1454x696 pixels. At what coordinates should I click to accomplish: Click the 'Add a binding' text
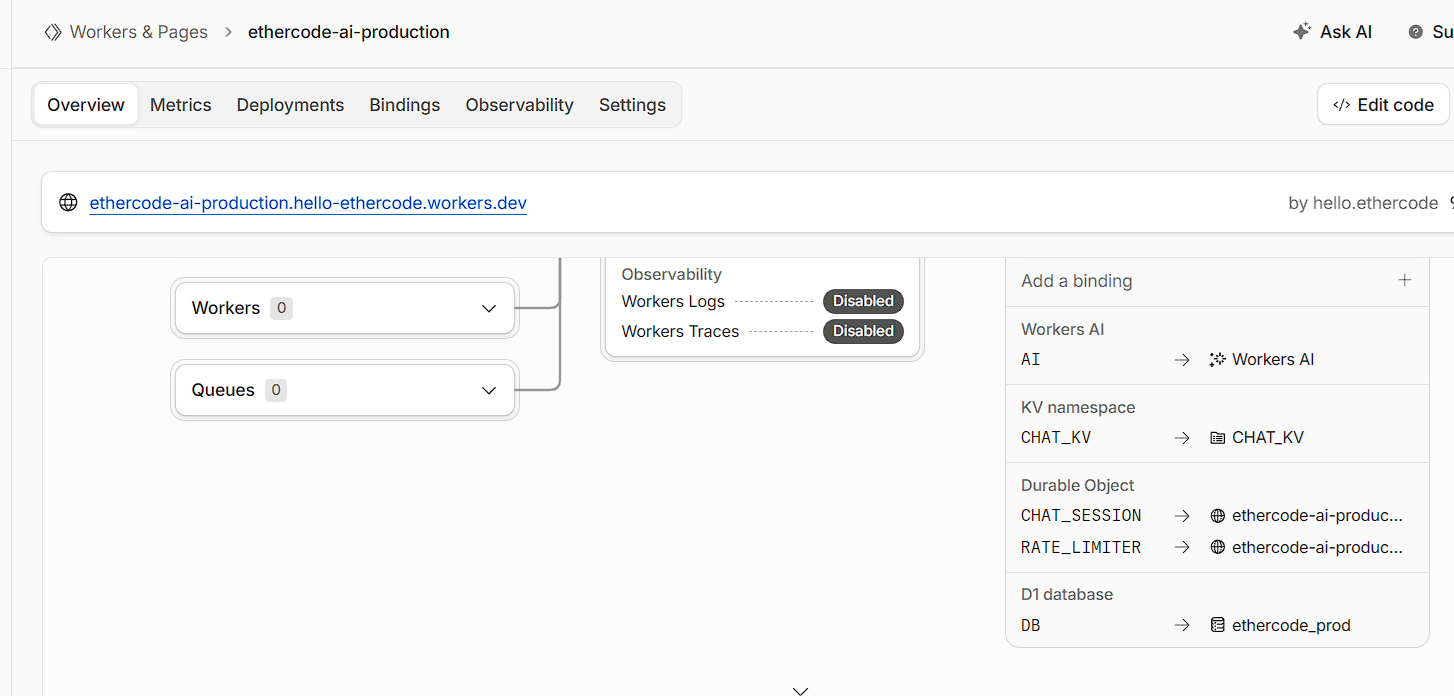tap(1077, 281)
